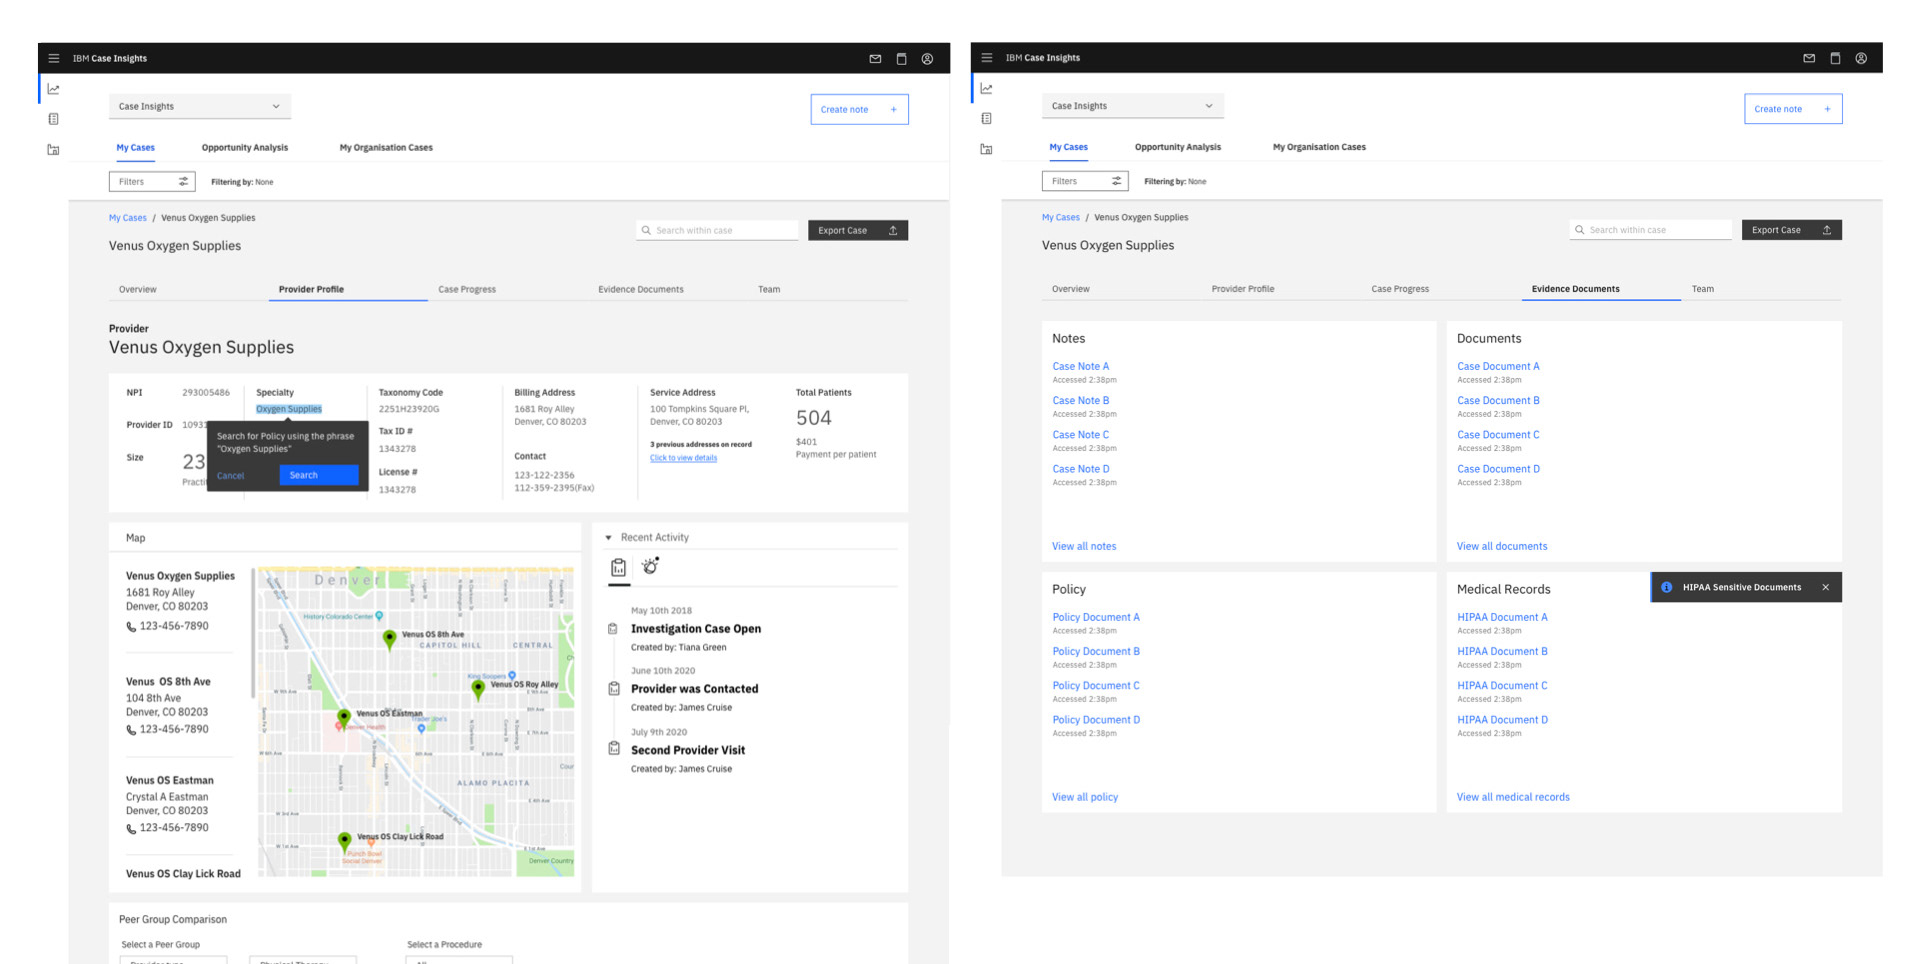
Task: Select Venus OS Clay Lick Road map pin
Action: (x=345, y=841)
